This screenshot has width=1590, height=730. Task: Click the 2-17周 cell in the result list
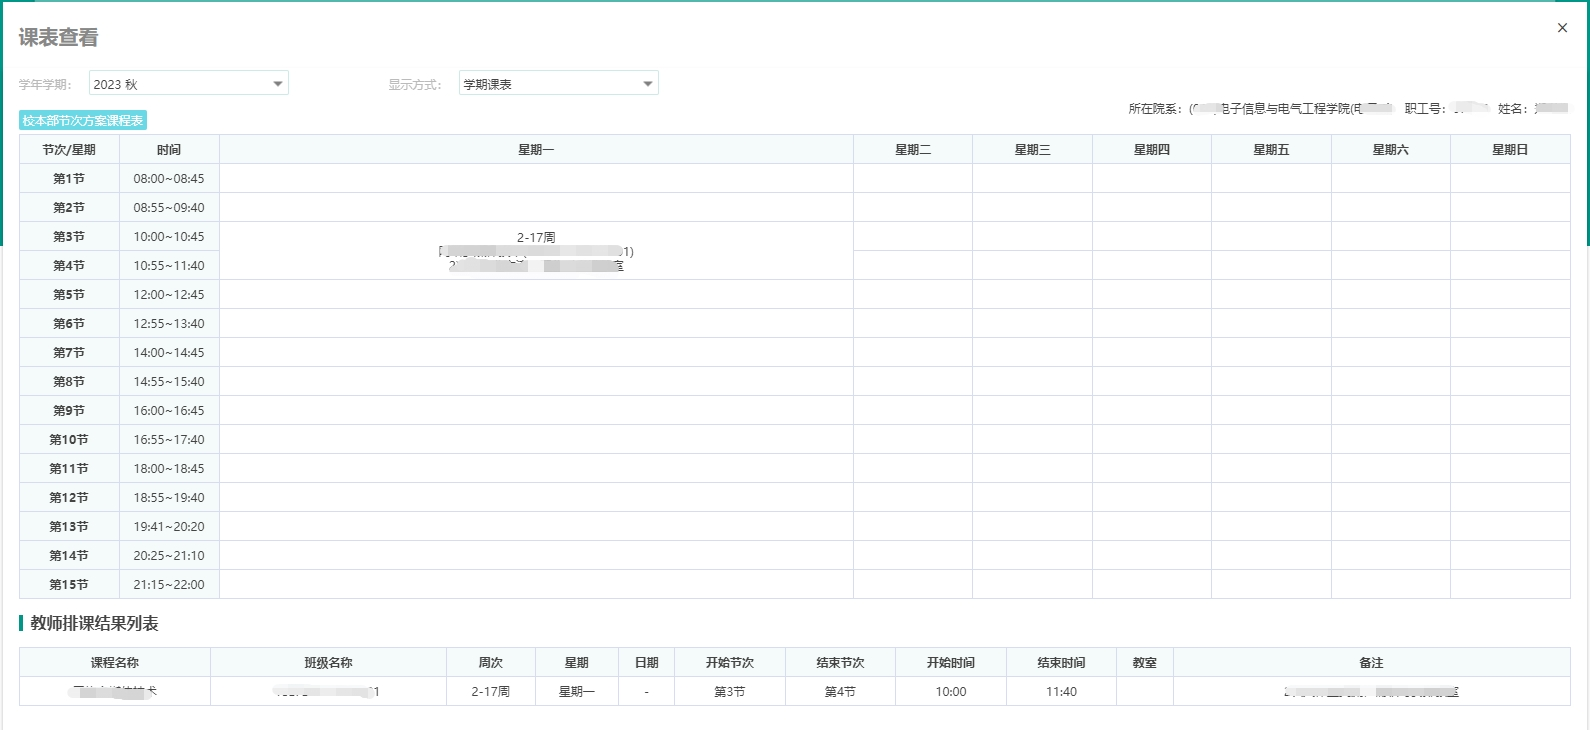pos(491,691)
